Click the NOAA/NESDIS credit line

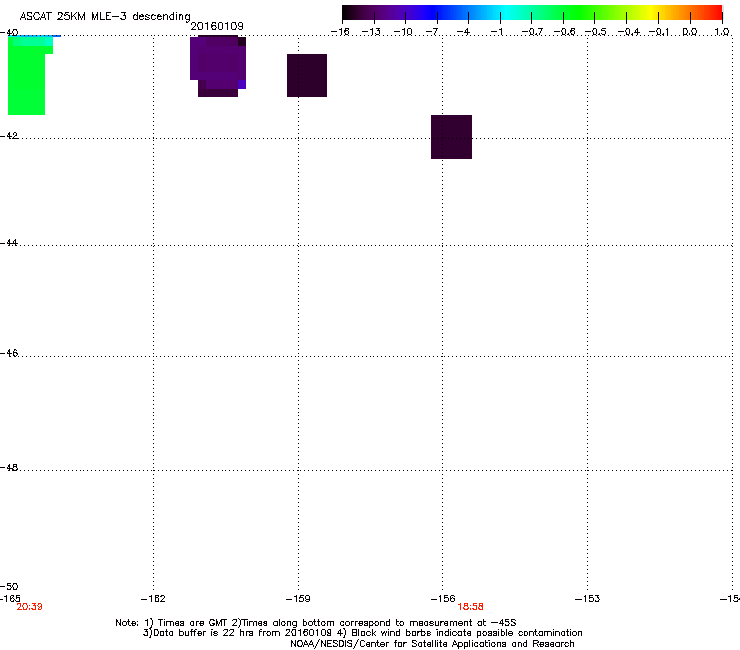tap(432, 644)
